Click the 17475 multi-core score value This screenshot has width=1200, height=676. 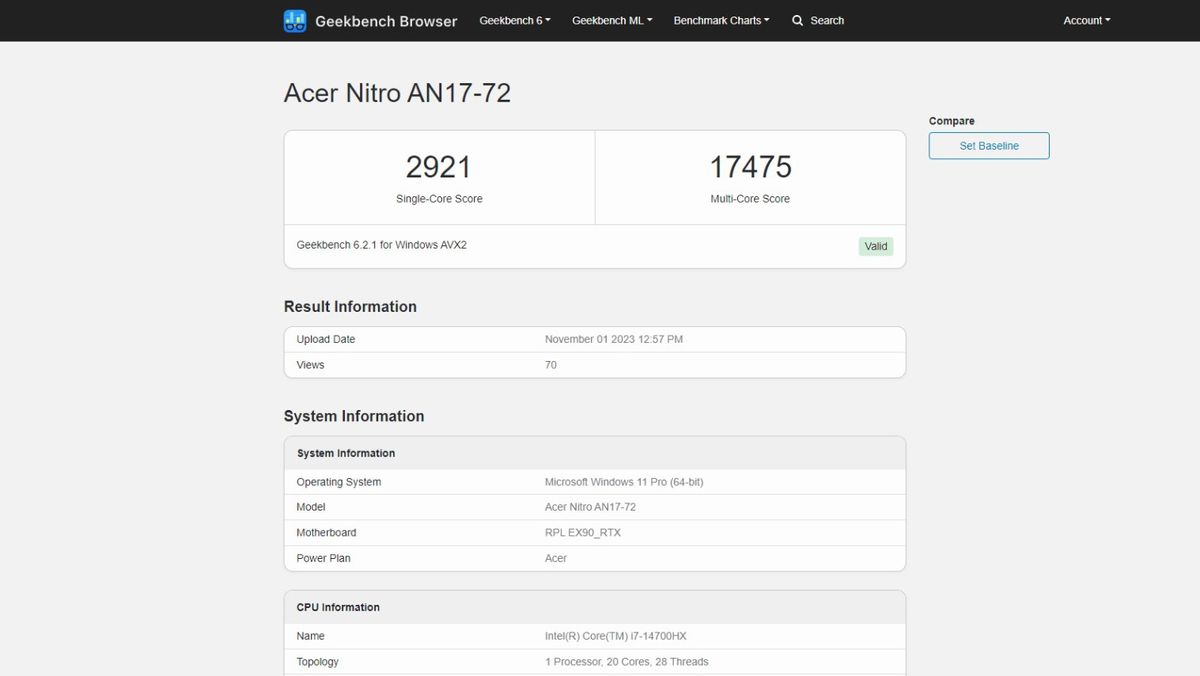750,167
